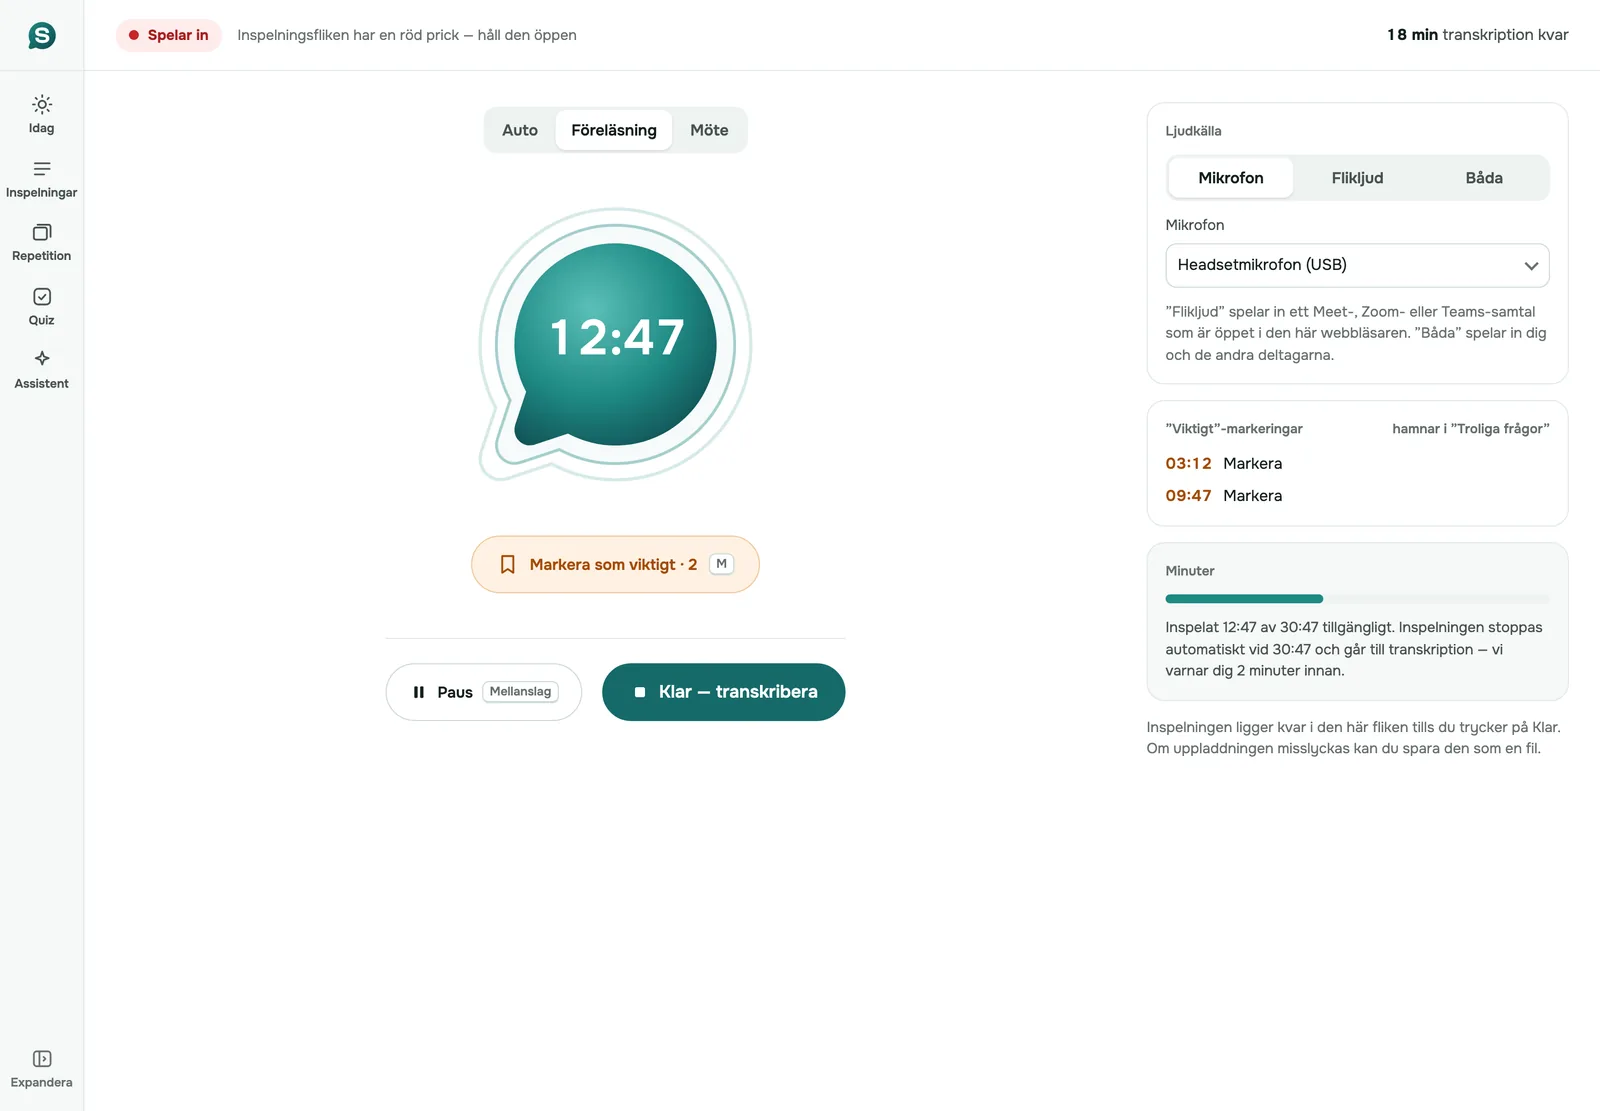Screen dimensions: 1600x1111
Task: Expand the sidebar with Expandera icon
Action: 42,1058
